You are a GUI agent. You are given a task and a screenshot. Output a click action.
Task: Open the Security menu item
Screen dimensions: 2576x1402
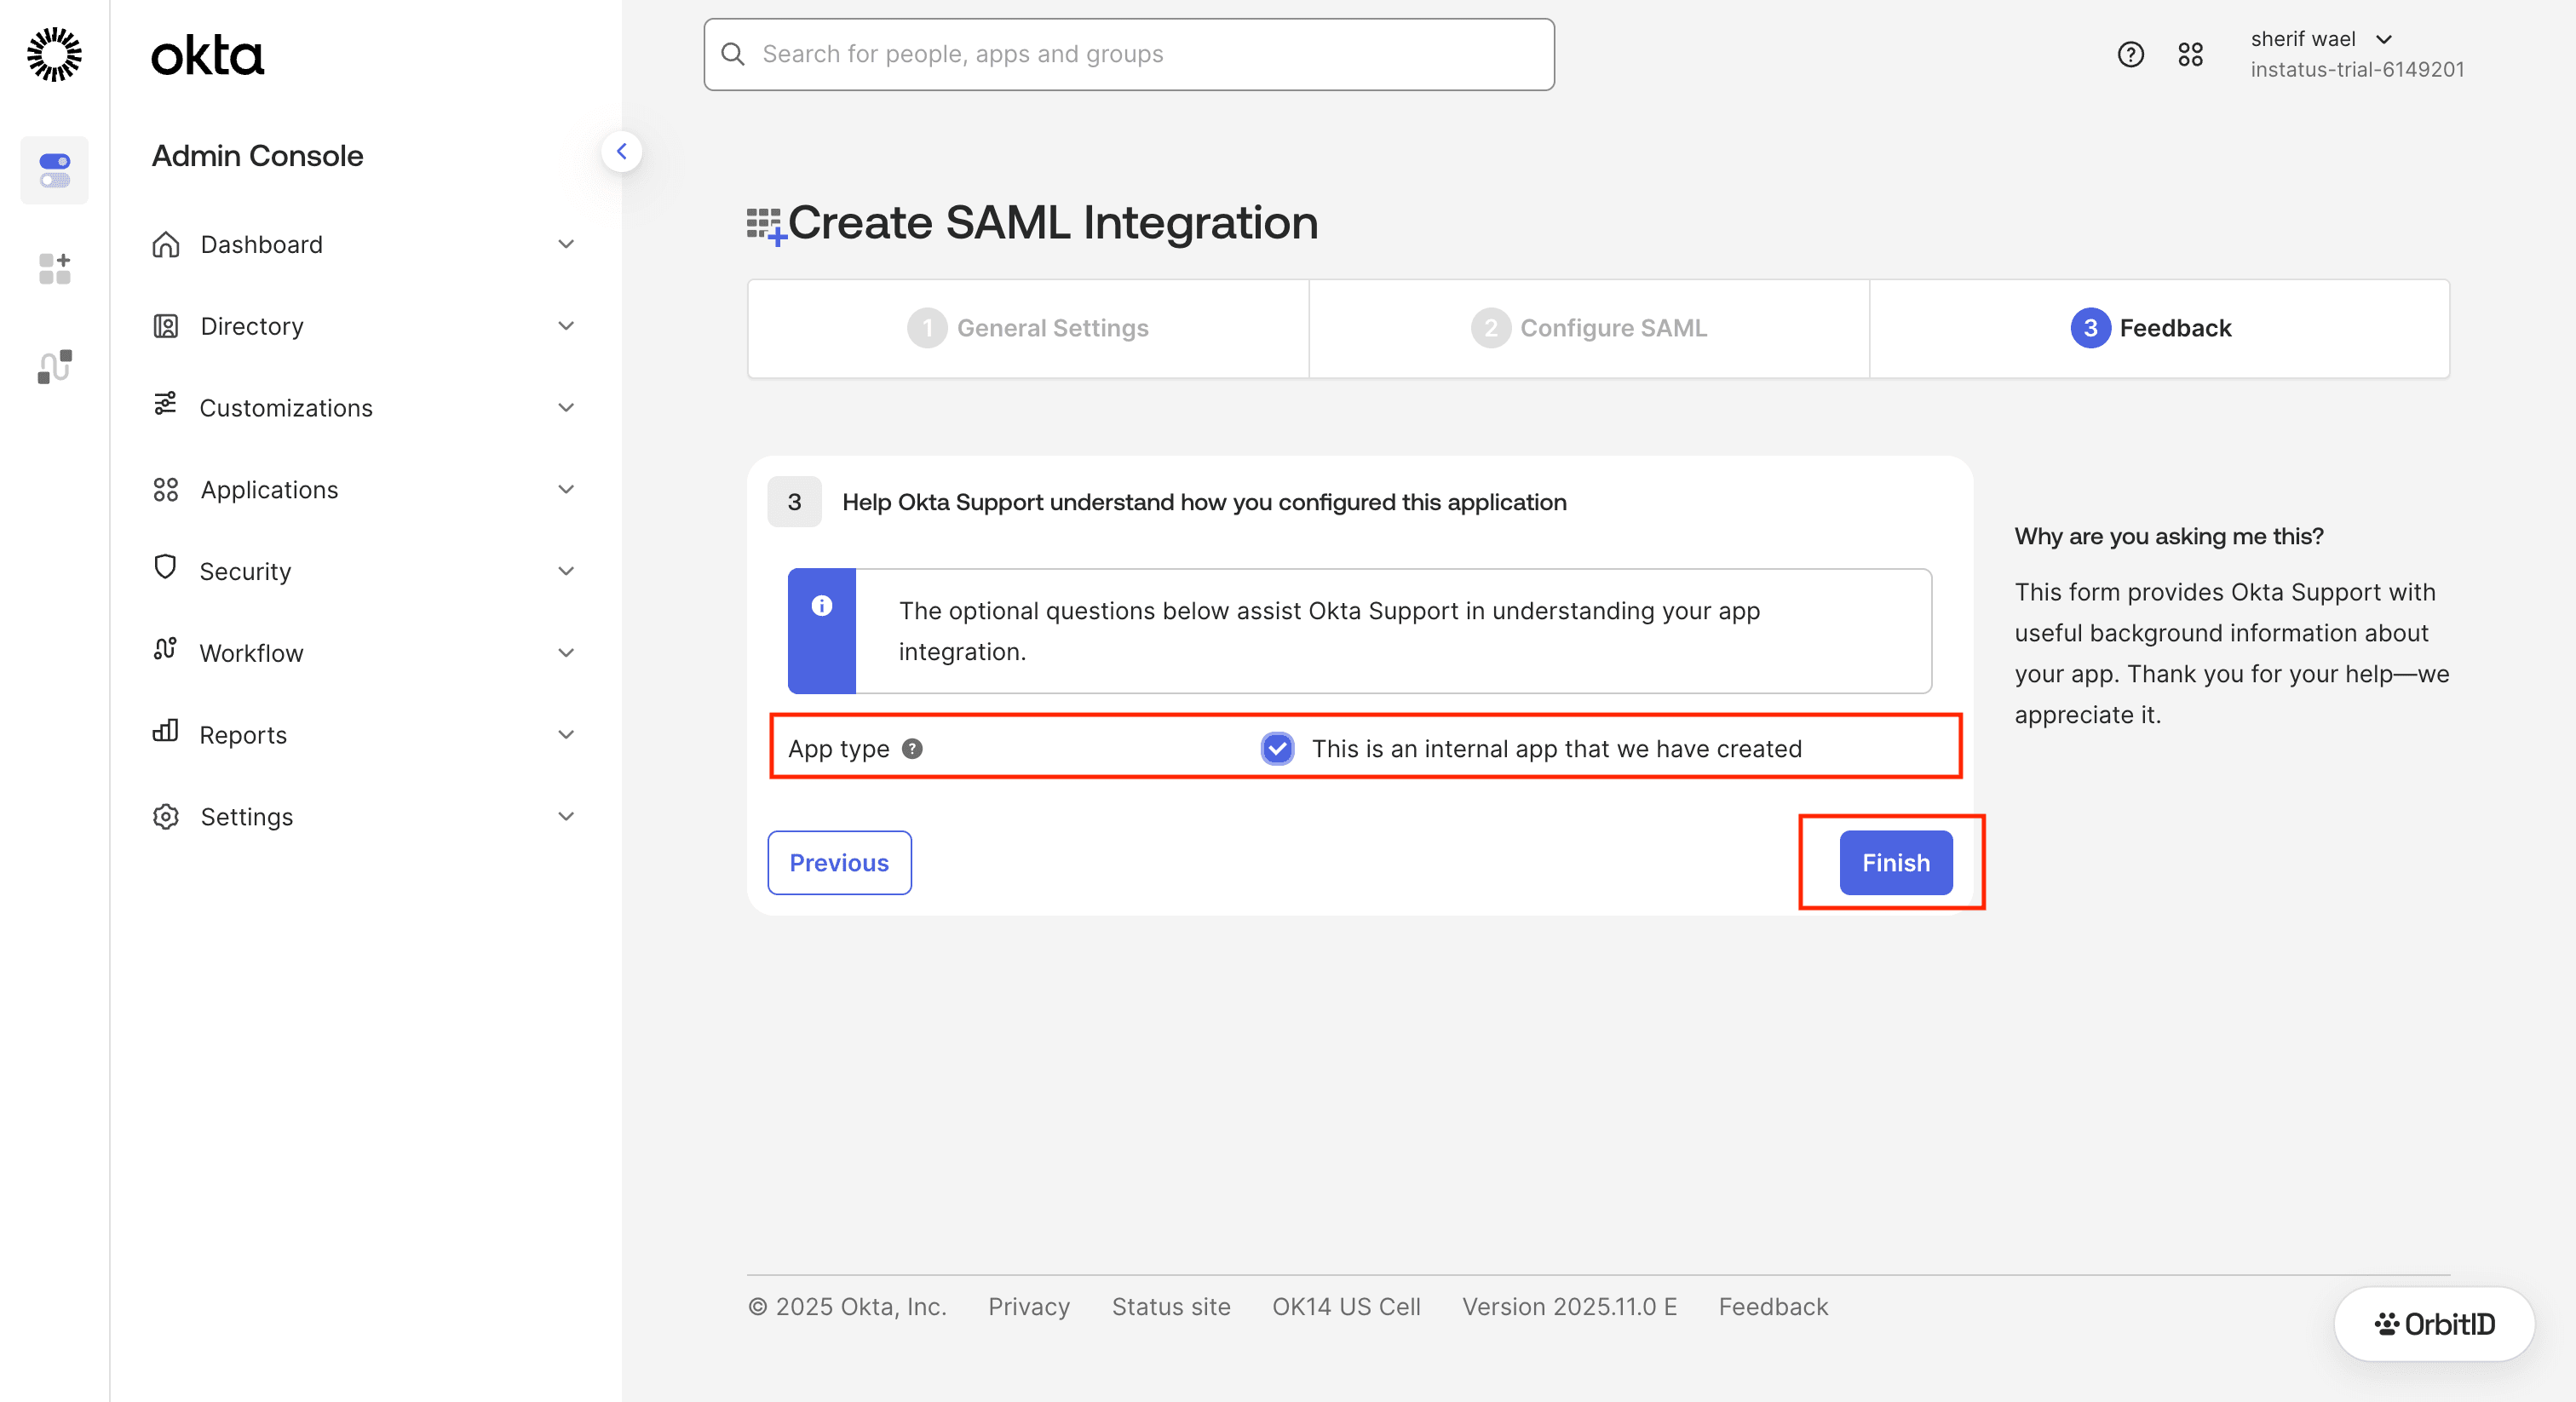[x=364, y=571]
